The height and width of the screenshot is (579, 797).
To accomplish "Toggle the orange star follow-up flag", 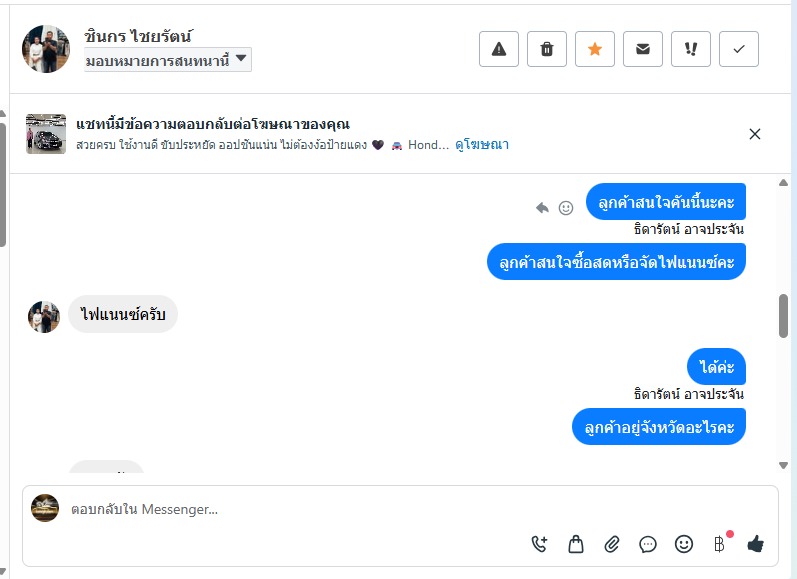I will (x=595, y=49).
